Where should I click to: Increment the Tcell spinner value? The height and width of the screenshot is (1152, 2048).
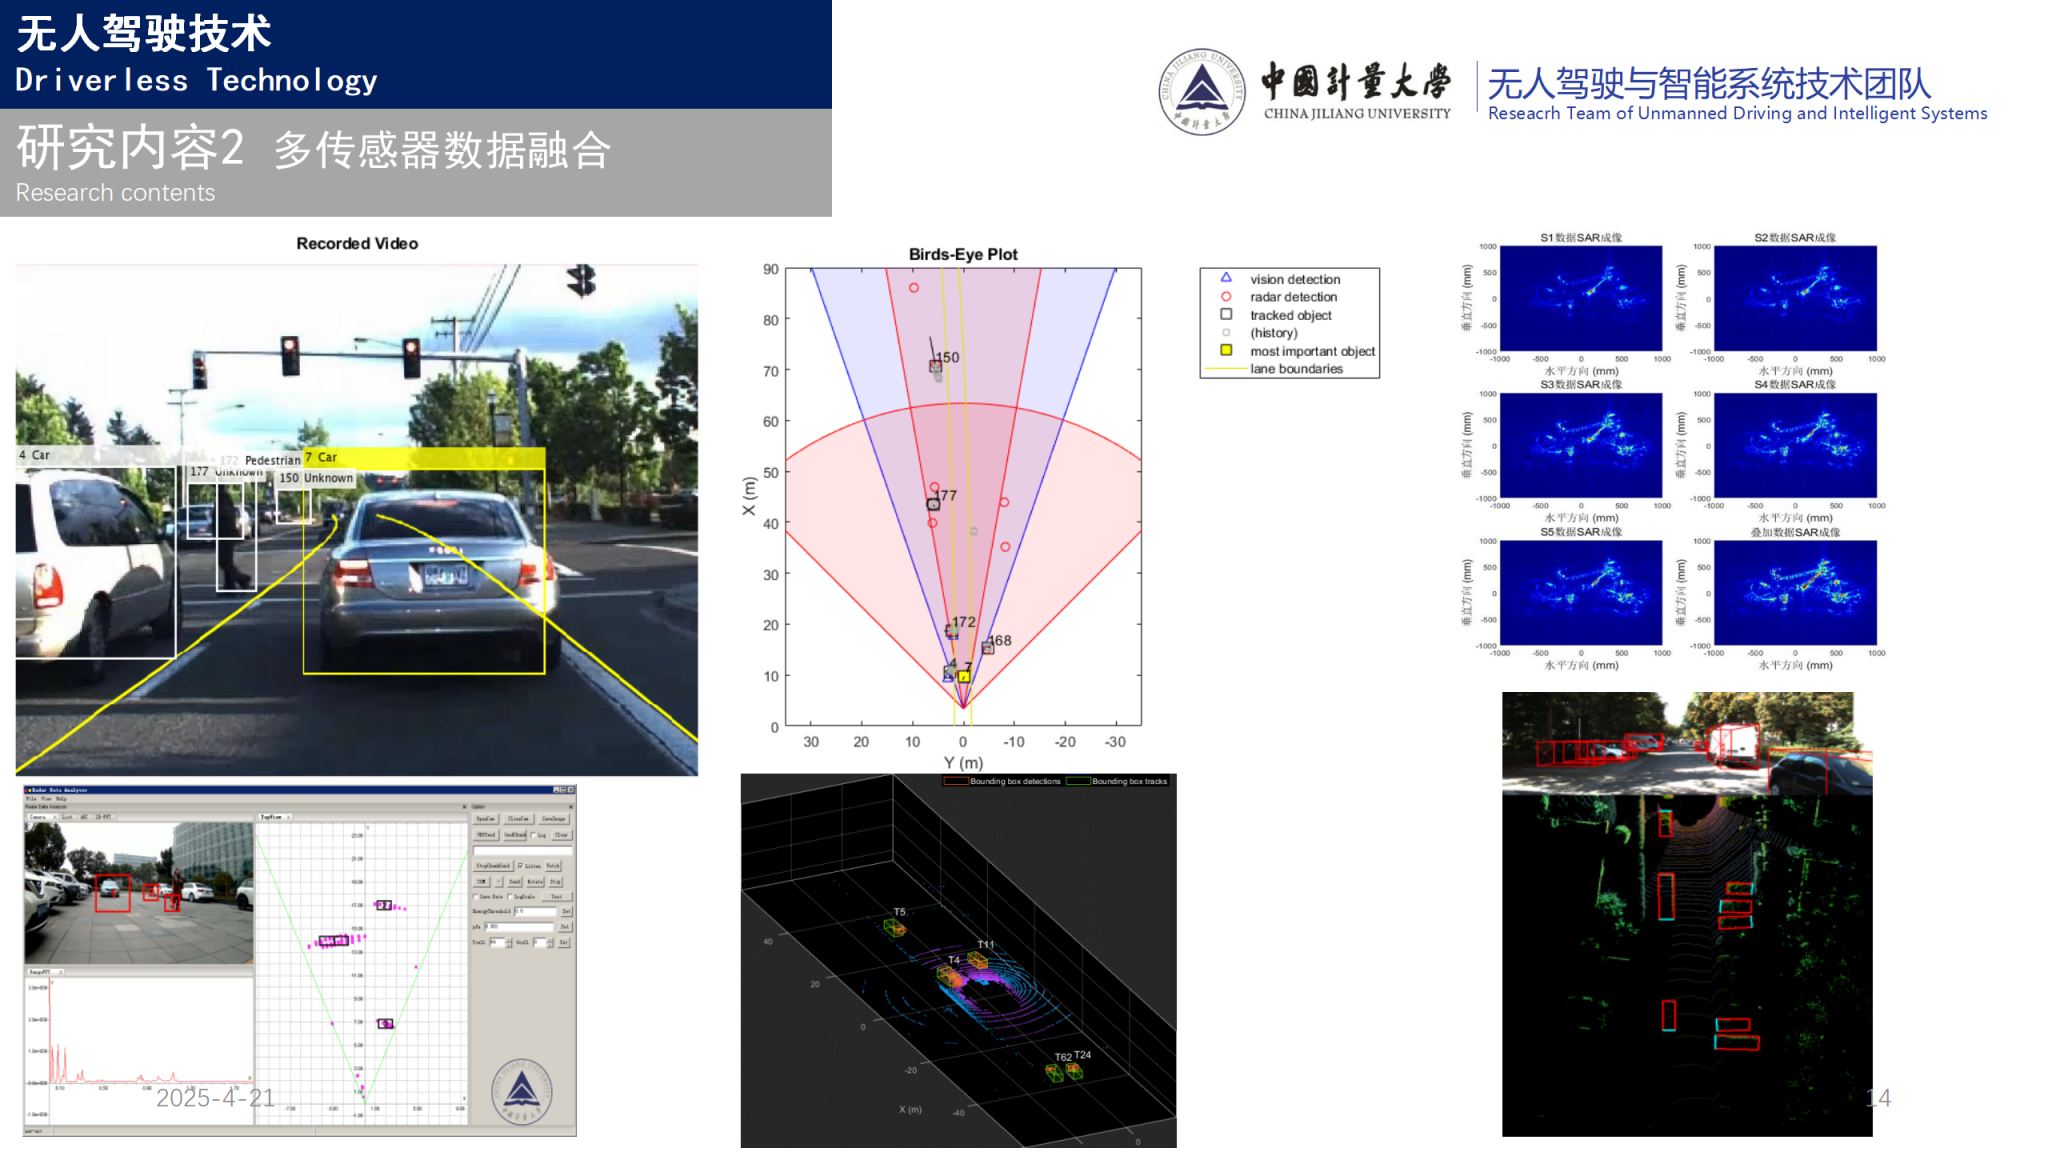tap(509, 939)
